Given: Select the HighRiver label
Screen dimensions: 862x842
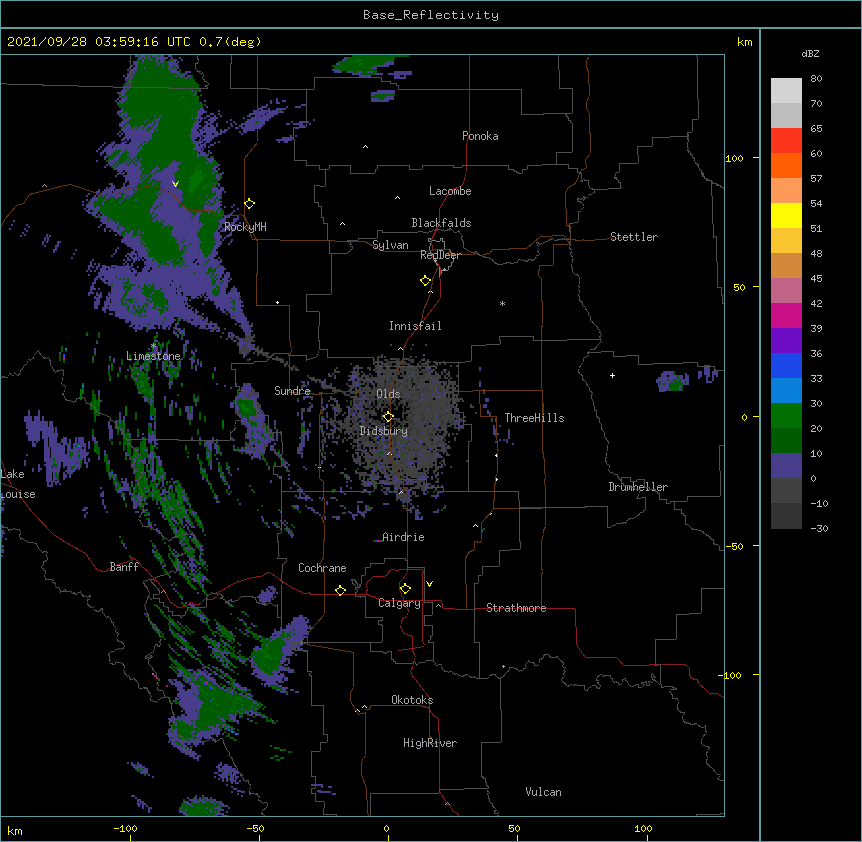Looking at the screenshot, I should pos(430,743).
